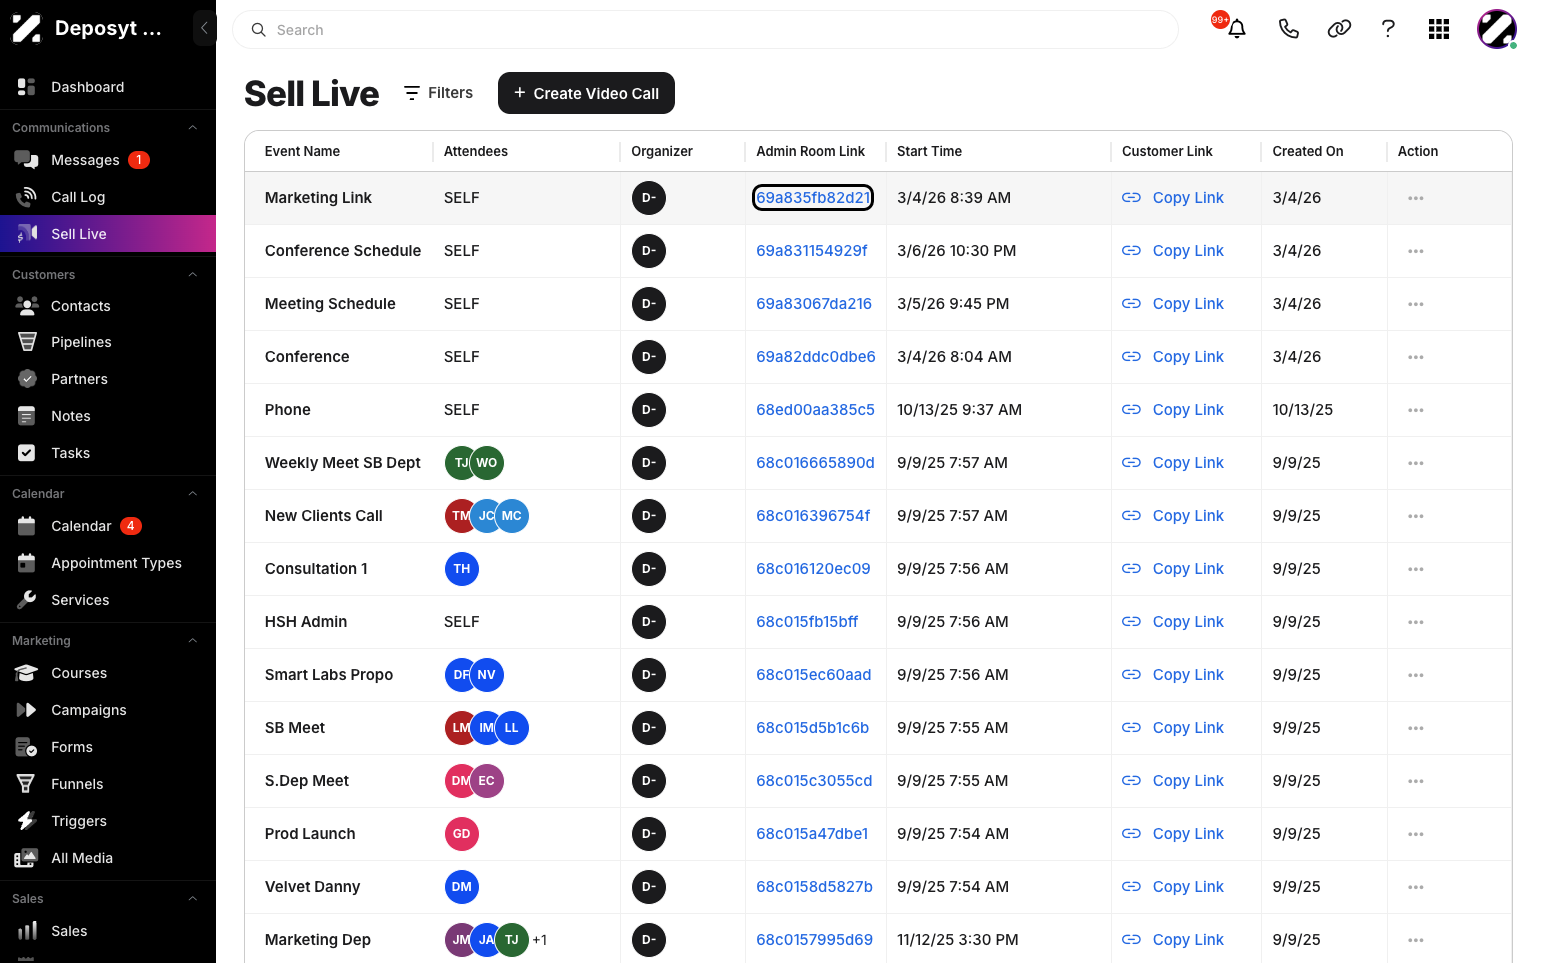The image size is (1541, 963).
Task: Open the actions menu for SB Meet
Action: point(1415,728)
